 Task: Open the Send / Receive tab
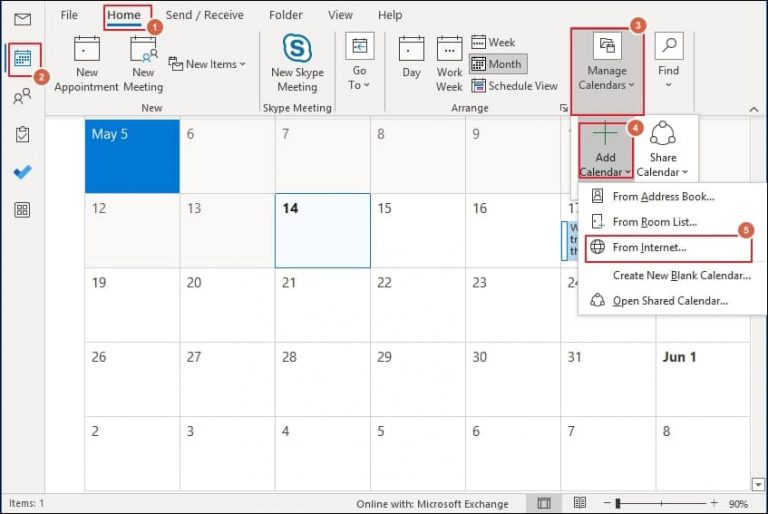point(204,15)
